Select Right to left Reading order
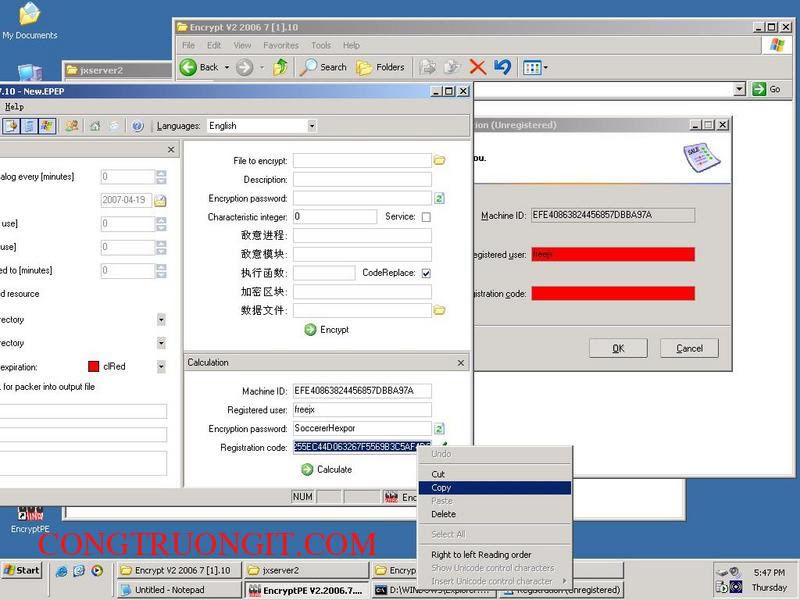800x600 pixels. tap(494, 555)
